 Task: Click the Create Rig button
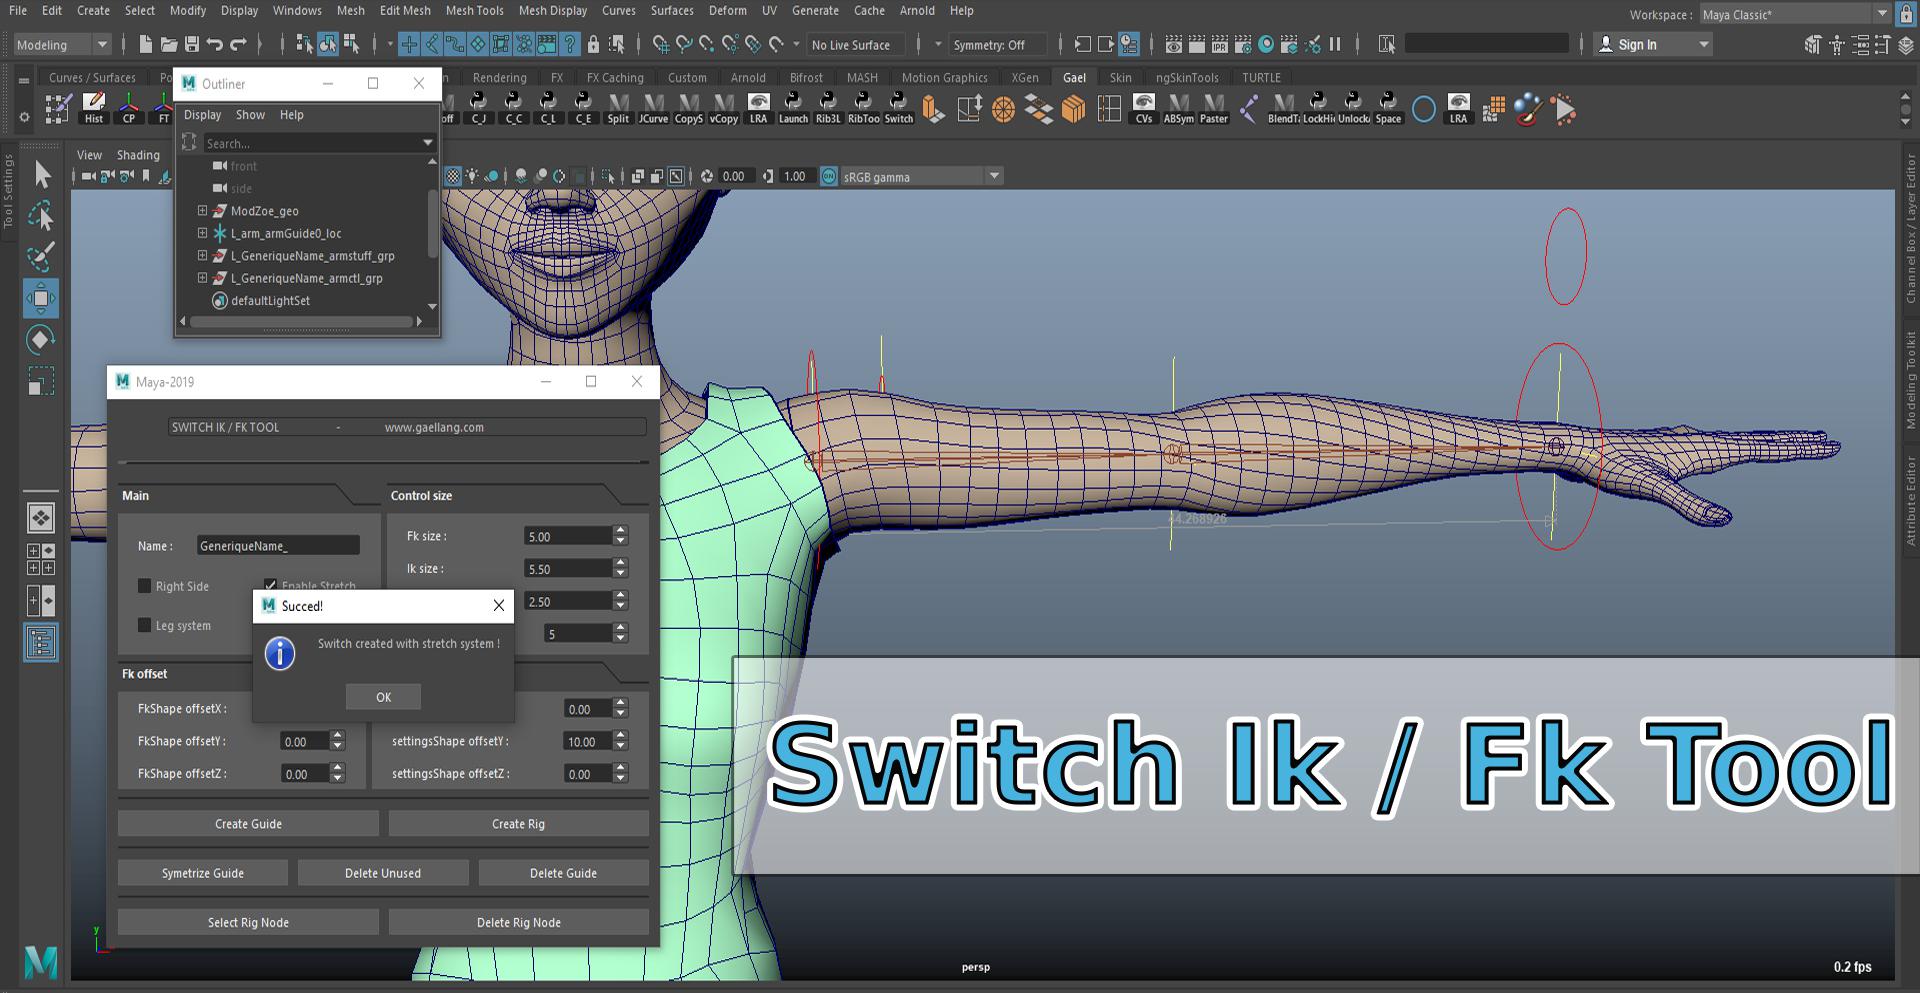point(518,824)
